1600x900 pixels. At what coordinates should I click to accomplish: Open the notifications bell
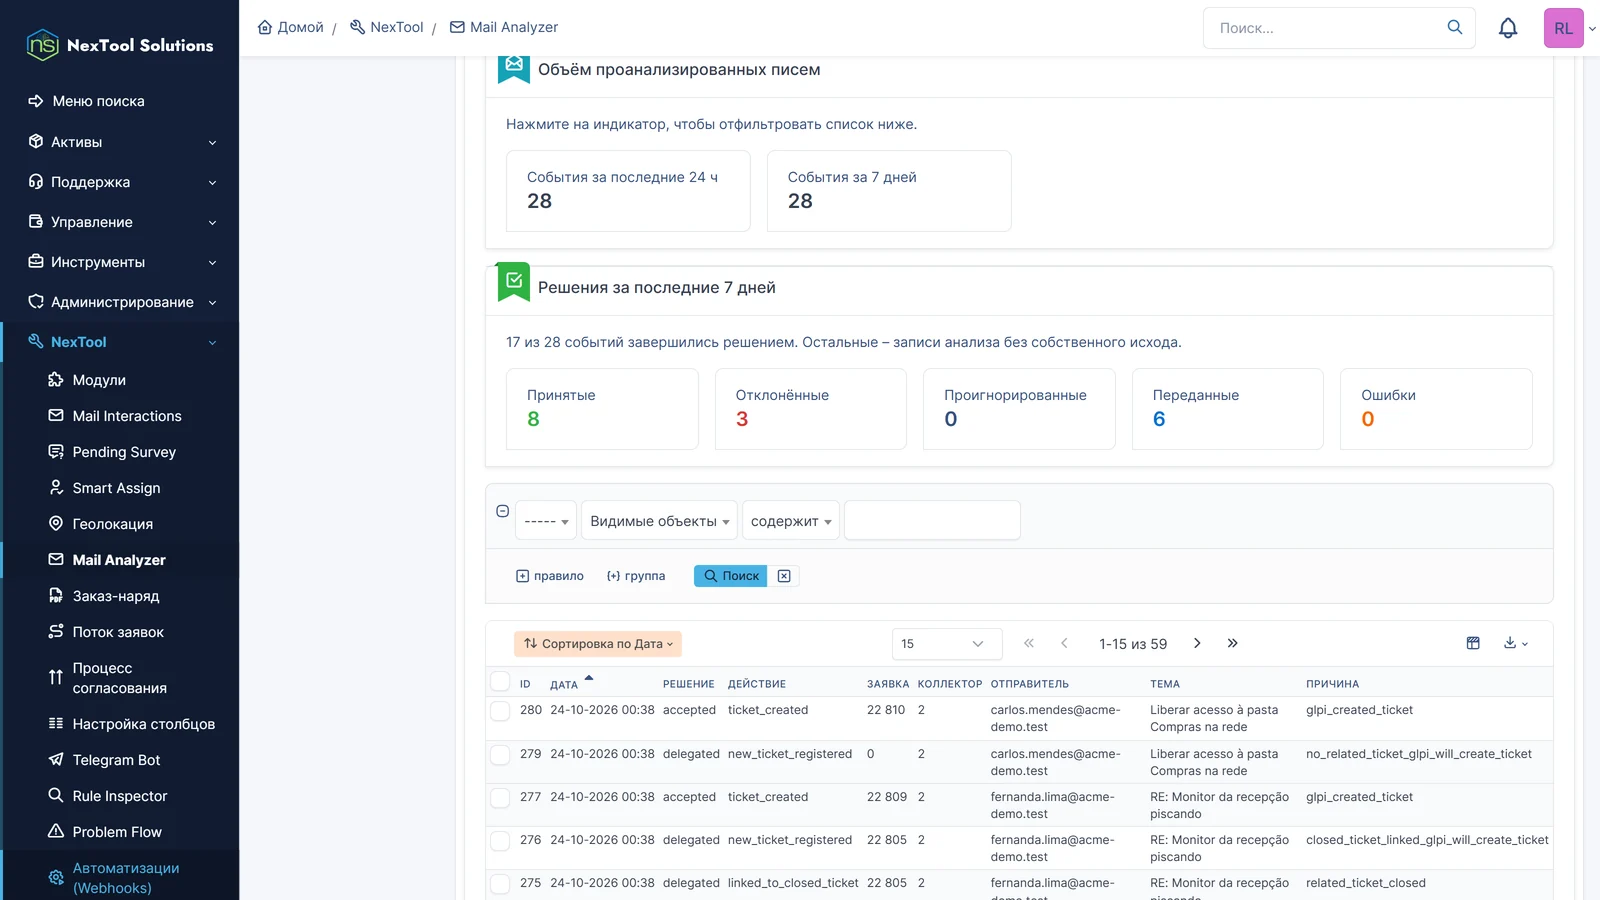coord(1508,28)
